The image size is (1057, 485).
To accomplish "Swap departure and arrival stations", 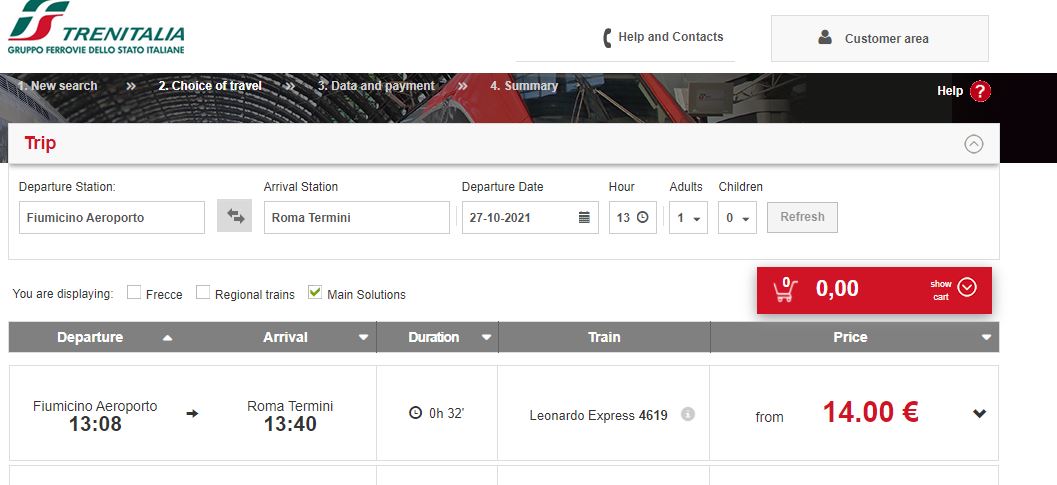I will pos(235,217).
